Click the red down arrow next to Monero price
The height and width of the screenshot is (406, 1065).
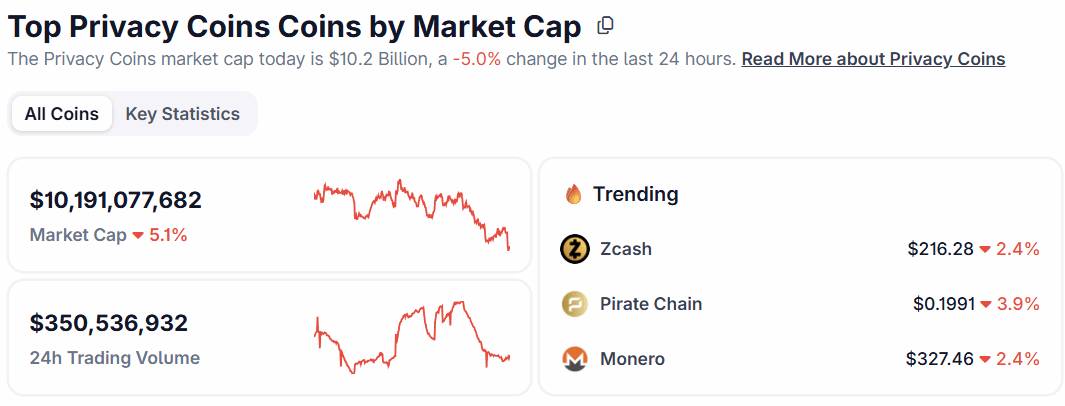985,359
